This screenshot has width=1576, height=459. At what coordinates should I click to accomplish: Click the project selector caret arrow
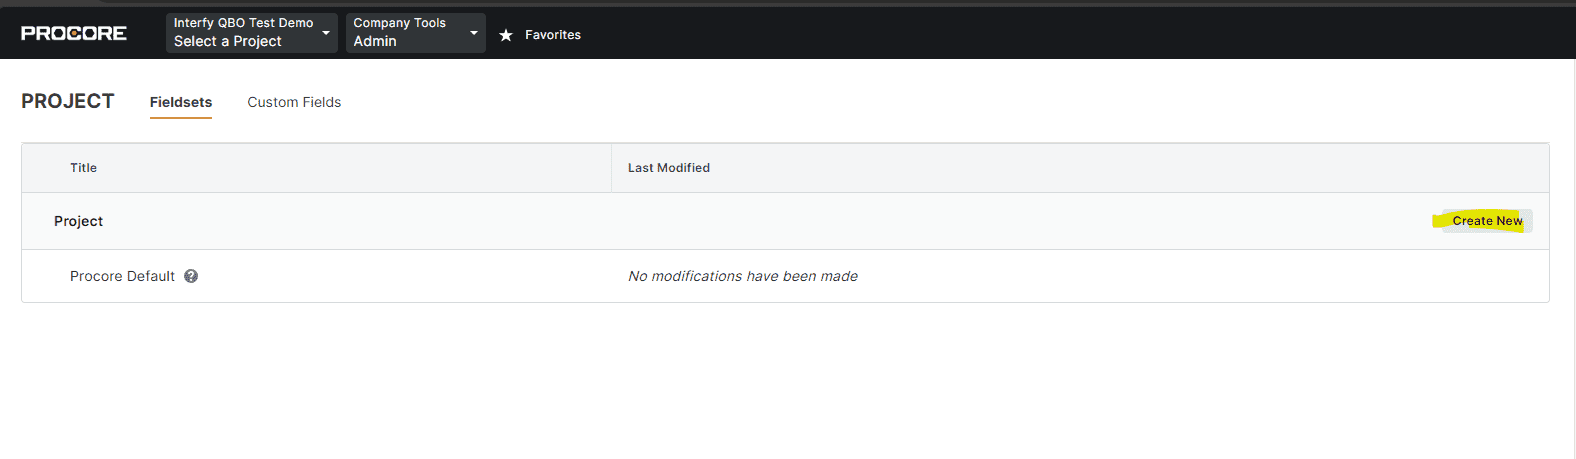coord(326,33)
